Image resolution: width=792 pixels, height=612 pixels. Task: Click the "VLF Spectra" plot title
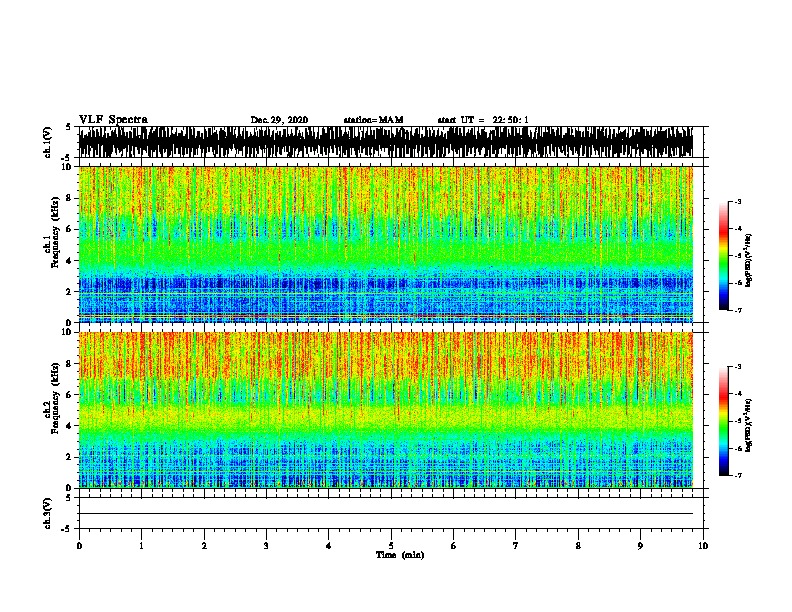click(113, 119)
